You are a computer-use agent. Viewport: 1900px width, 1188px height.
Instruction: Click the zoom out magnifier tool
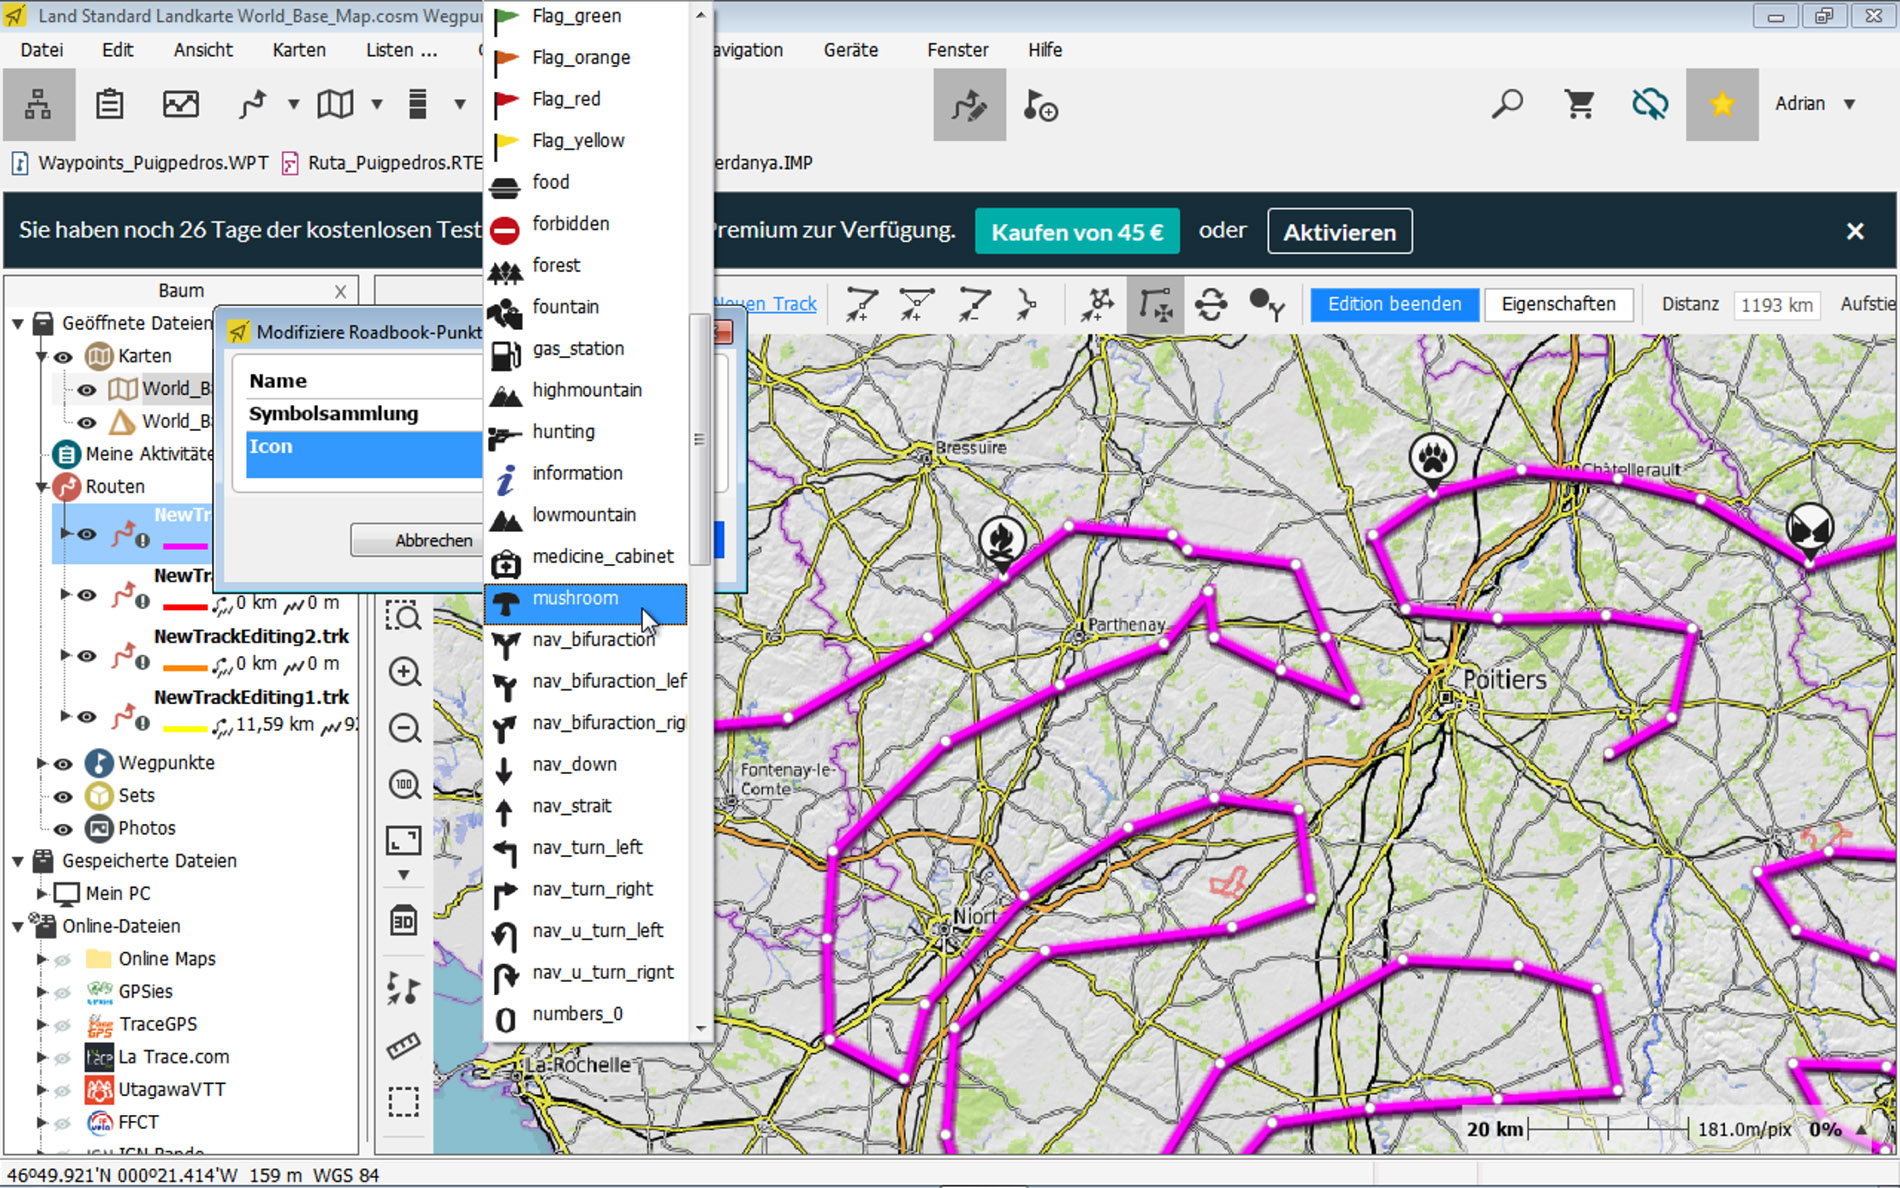click(x=404, y=728)
